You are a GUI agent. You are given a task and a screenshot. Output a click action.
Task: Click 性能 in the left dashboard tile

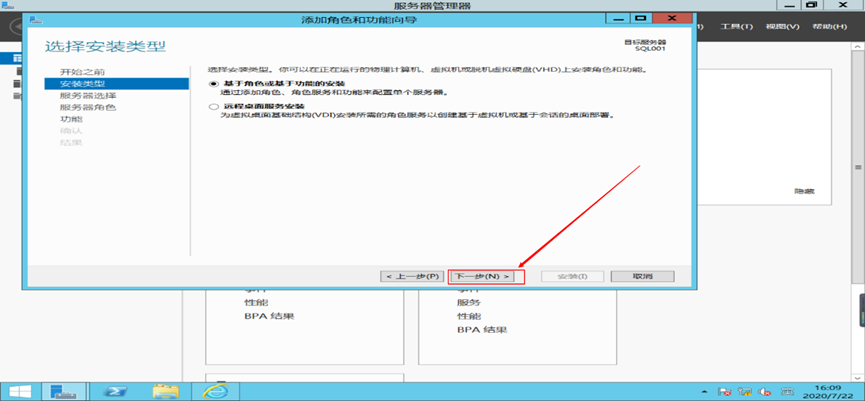(x=257, y=303)
